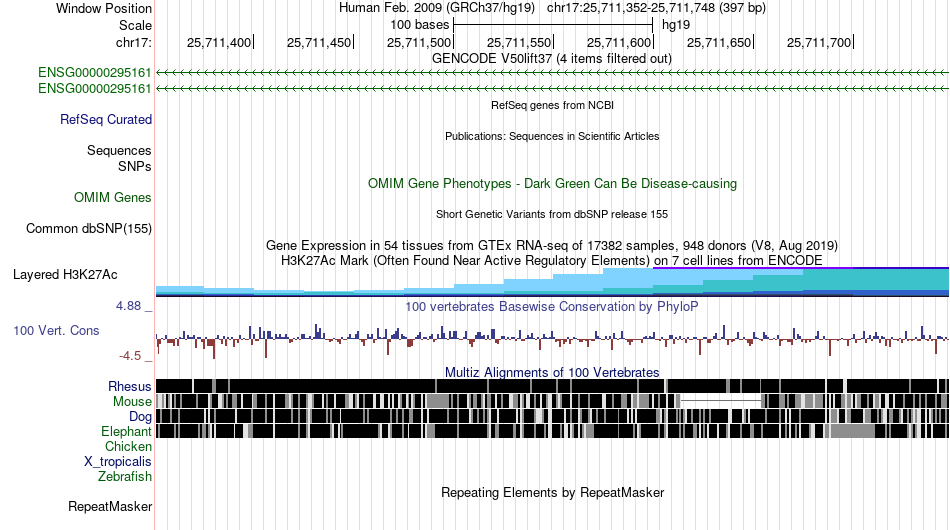Screen dimensions: 950x530
Task: Click the second ENSG00000295161 gene label
Action: click(95, 88)
